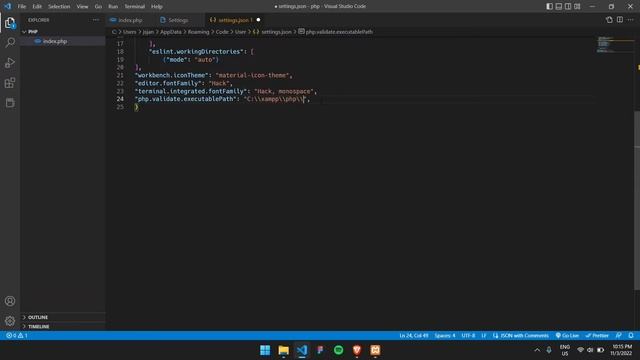Image resolution: width=640 pixels, height=360 pixels.
Task: Open the feedback icon in status bar
Action: [x=619, y=336]
